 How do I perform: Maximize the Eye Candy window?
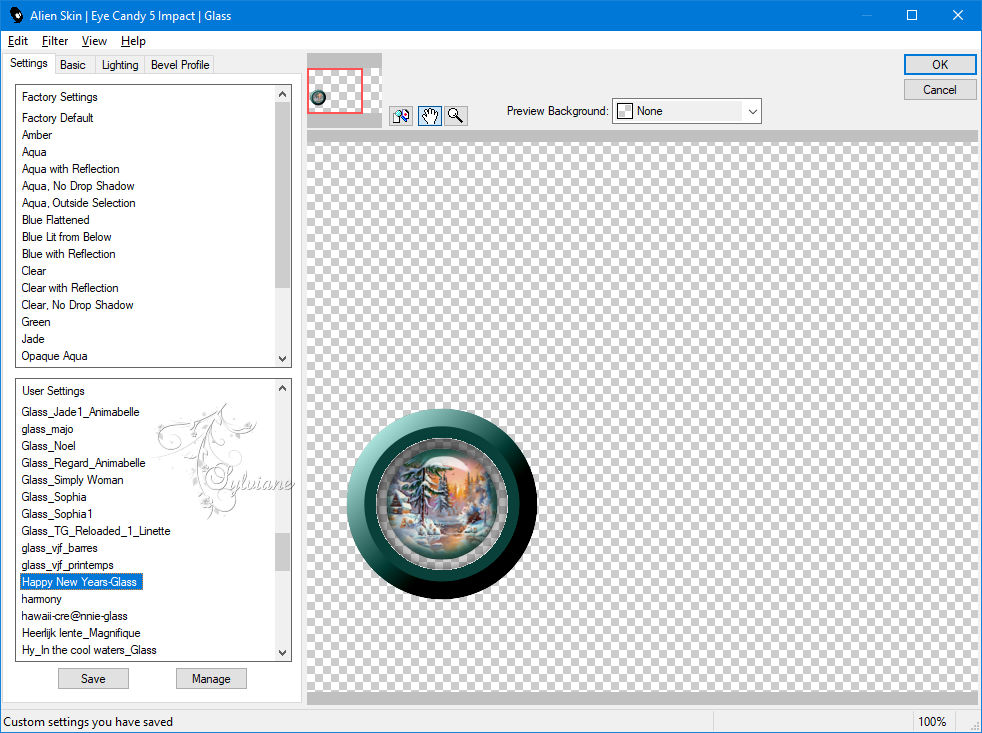pos(912,15)
